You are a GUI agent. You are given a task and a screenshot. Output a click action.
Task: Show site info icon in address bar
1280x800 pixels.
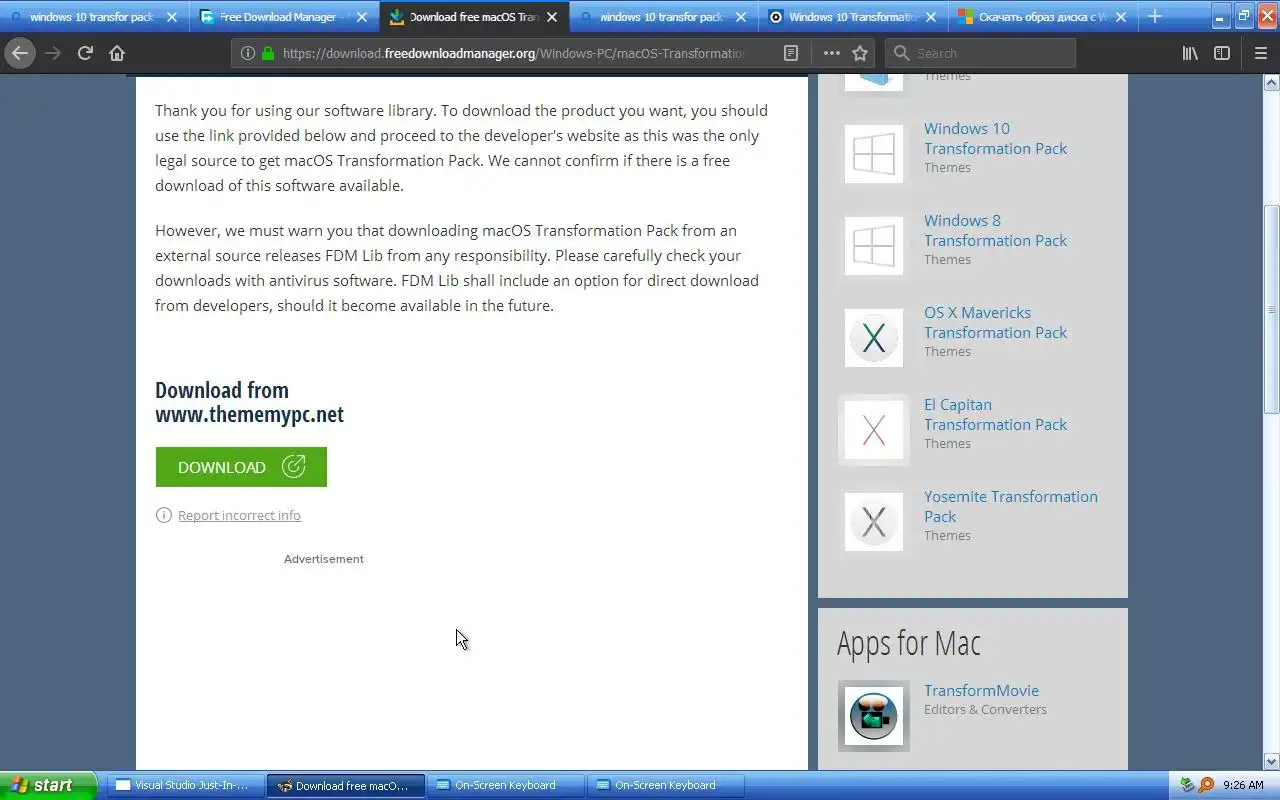[x=248, y=53]
